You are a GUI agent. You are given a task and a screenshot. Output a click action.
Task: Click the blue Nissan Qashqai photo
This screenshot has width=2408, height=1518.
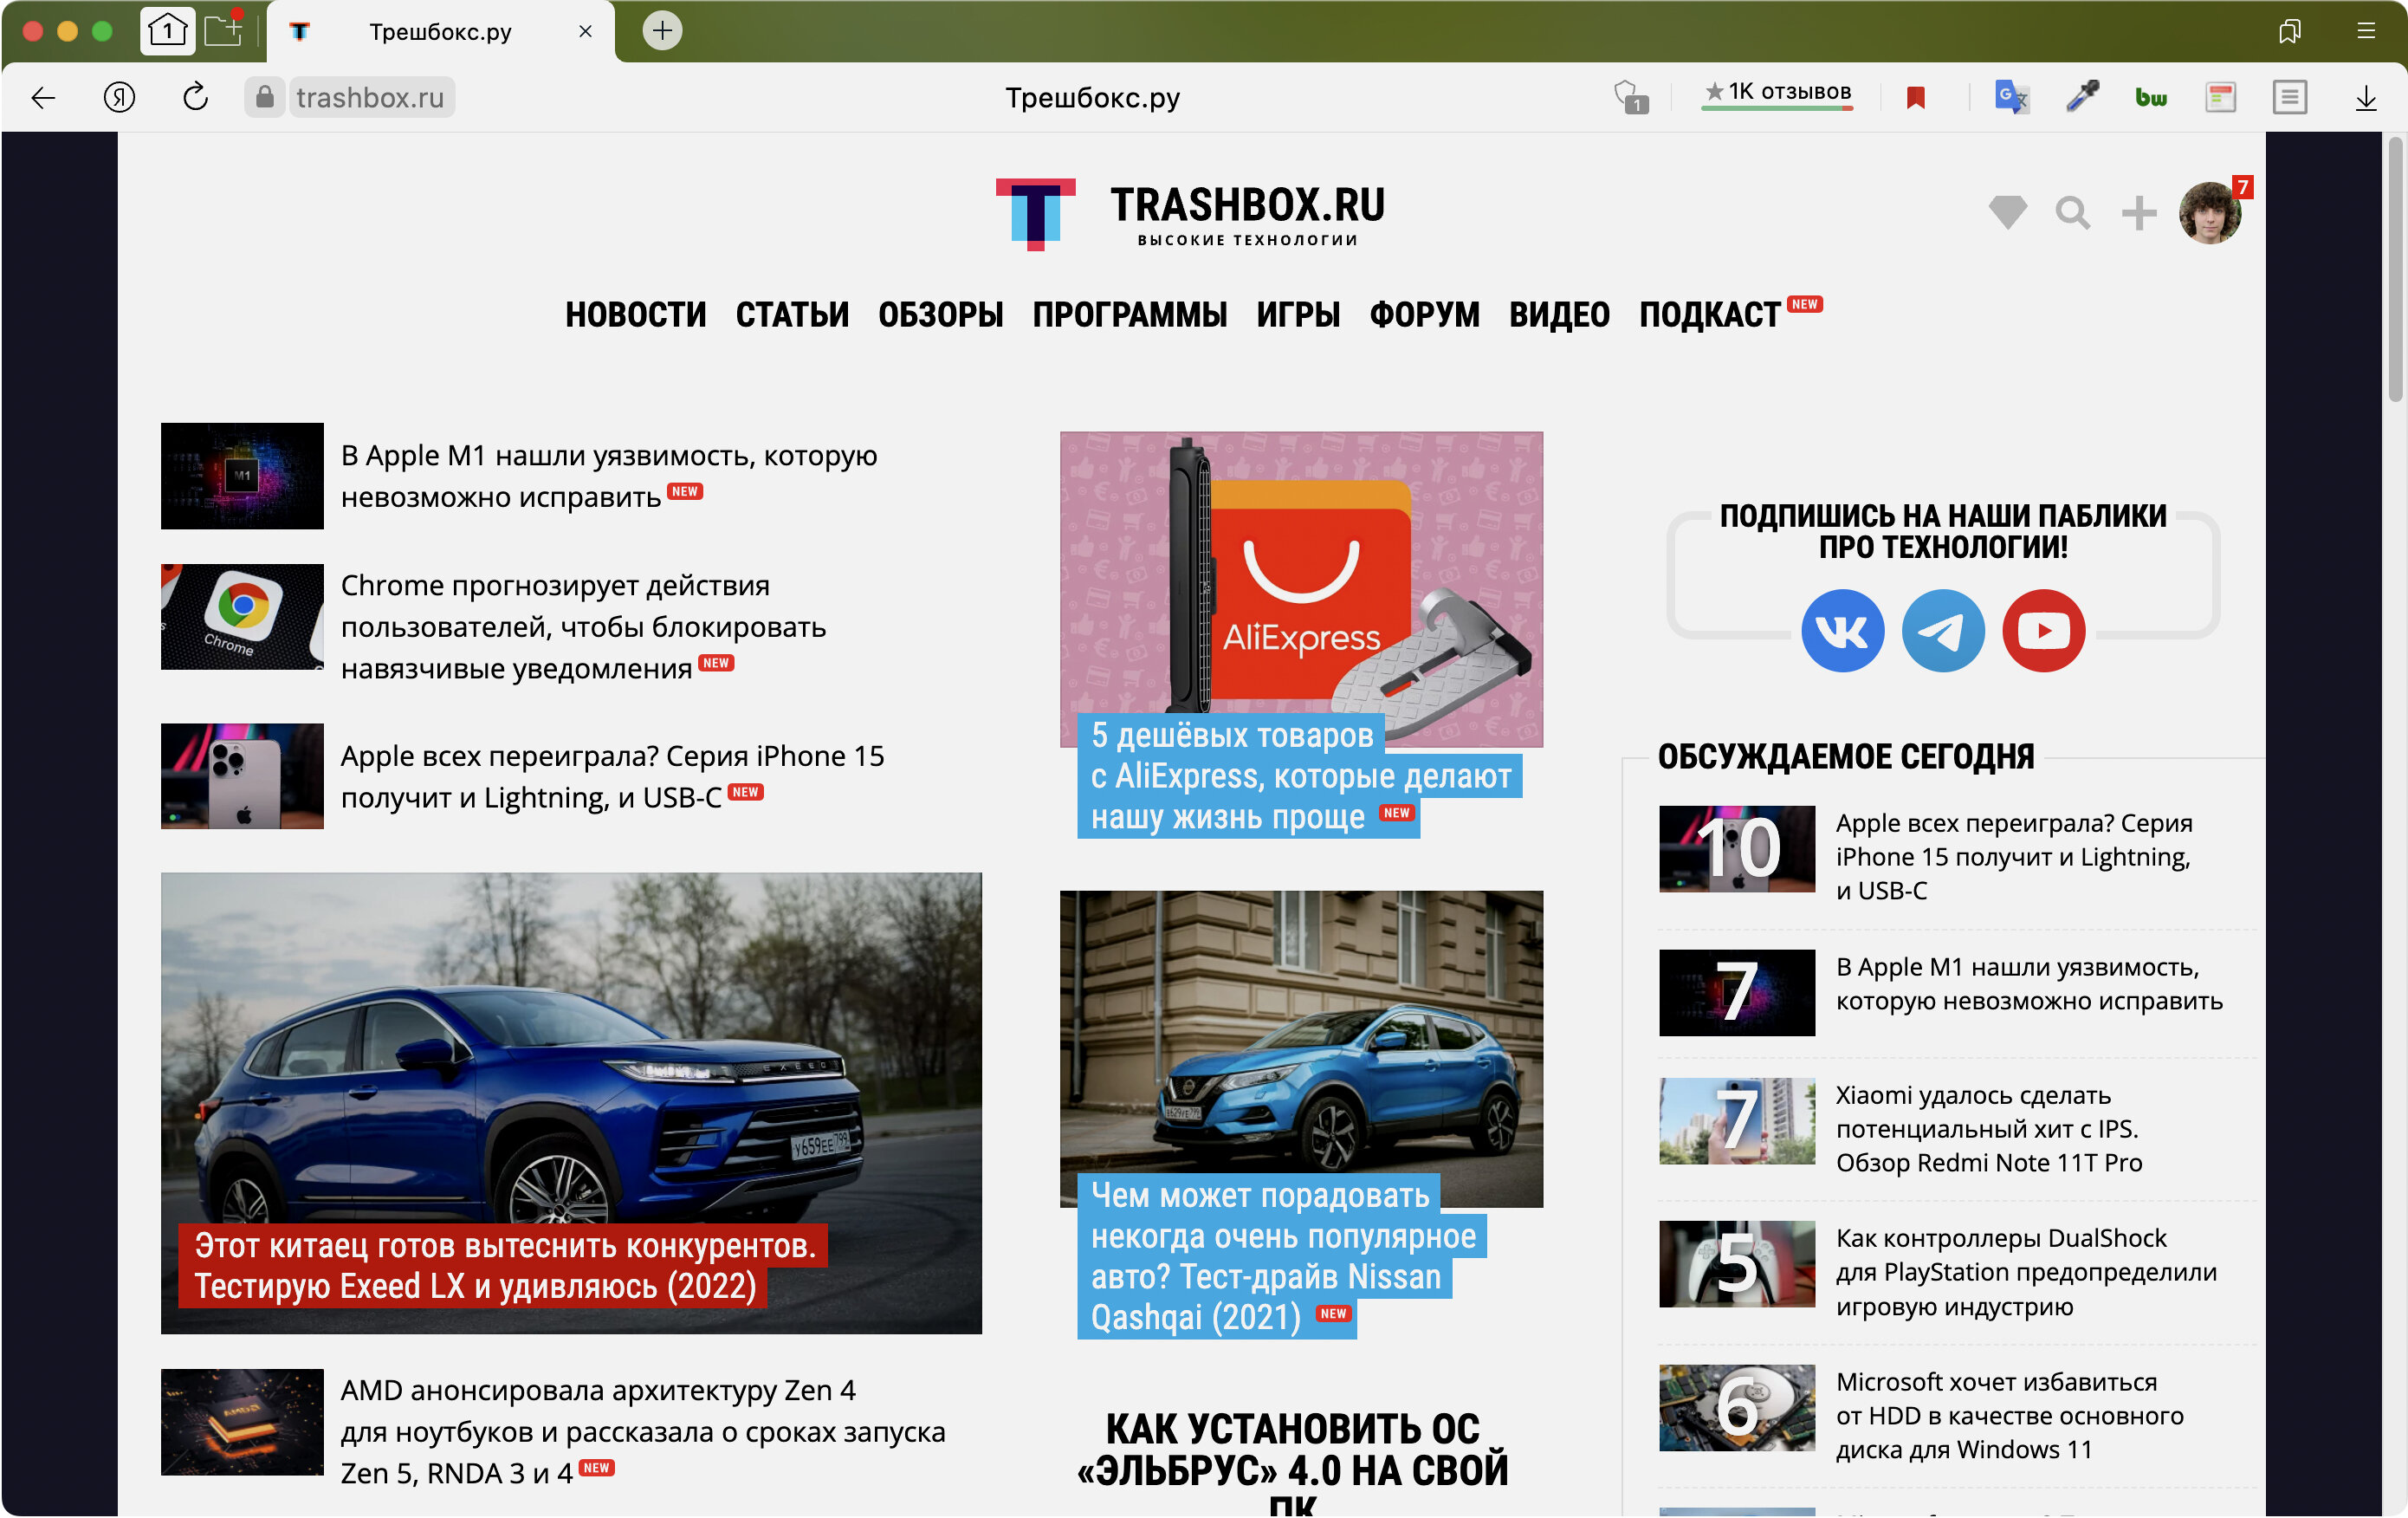(1301, 1049)
